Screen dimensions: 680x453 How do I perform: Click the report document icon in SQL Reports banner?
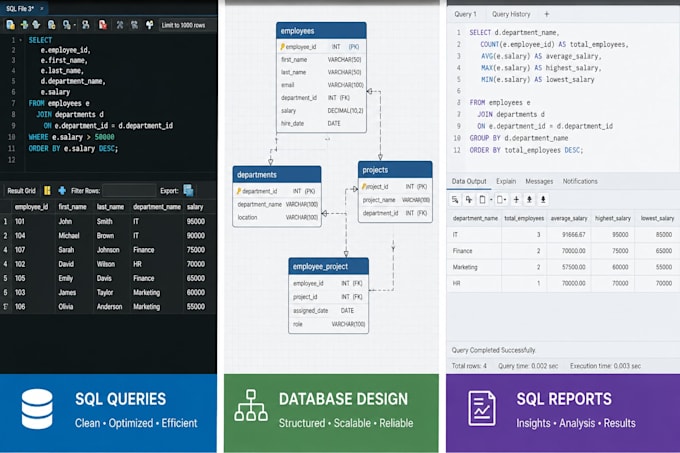(481, 408)
